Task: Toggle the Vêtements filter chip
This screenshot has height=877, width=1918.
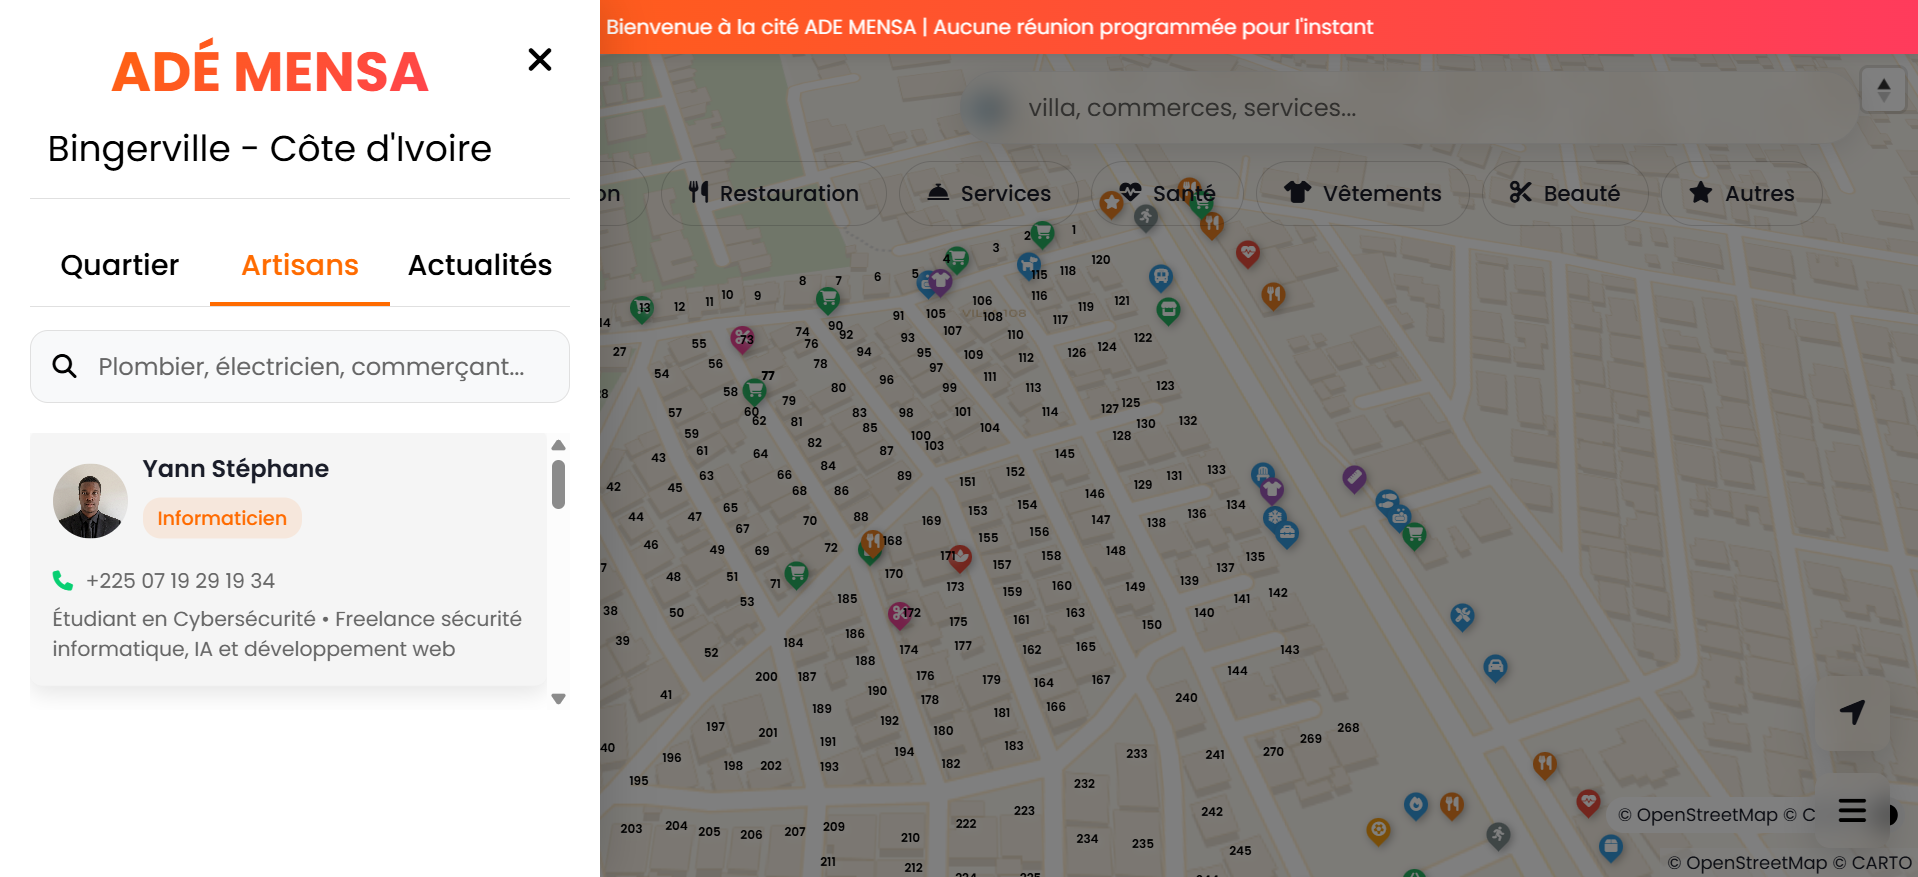Action: pos(1363,193)
